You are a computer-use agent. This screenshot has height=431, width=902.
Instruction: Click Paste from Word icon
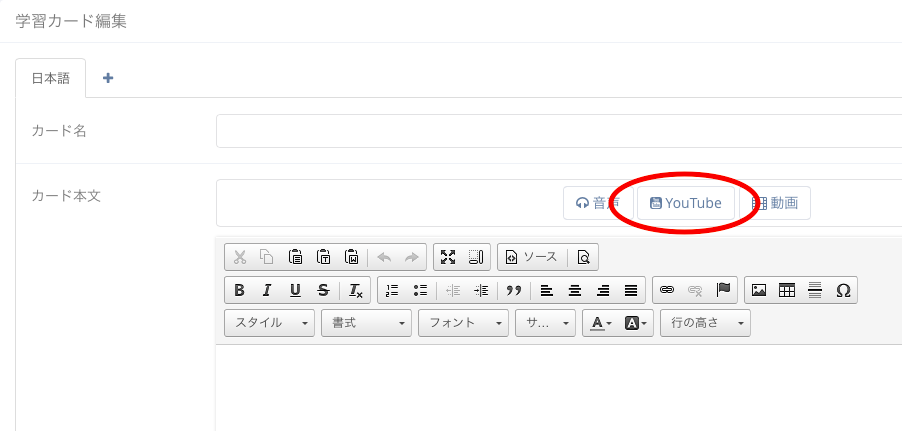[x=351, y=257]
